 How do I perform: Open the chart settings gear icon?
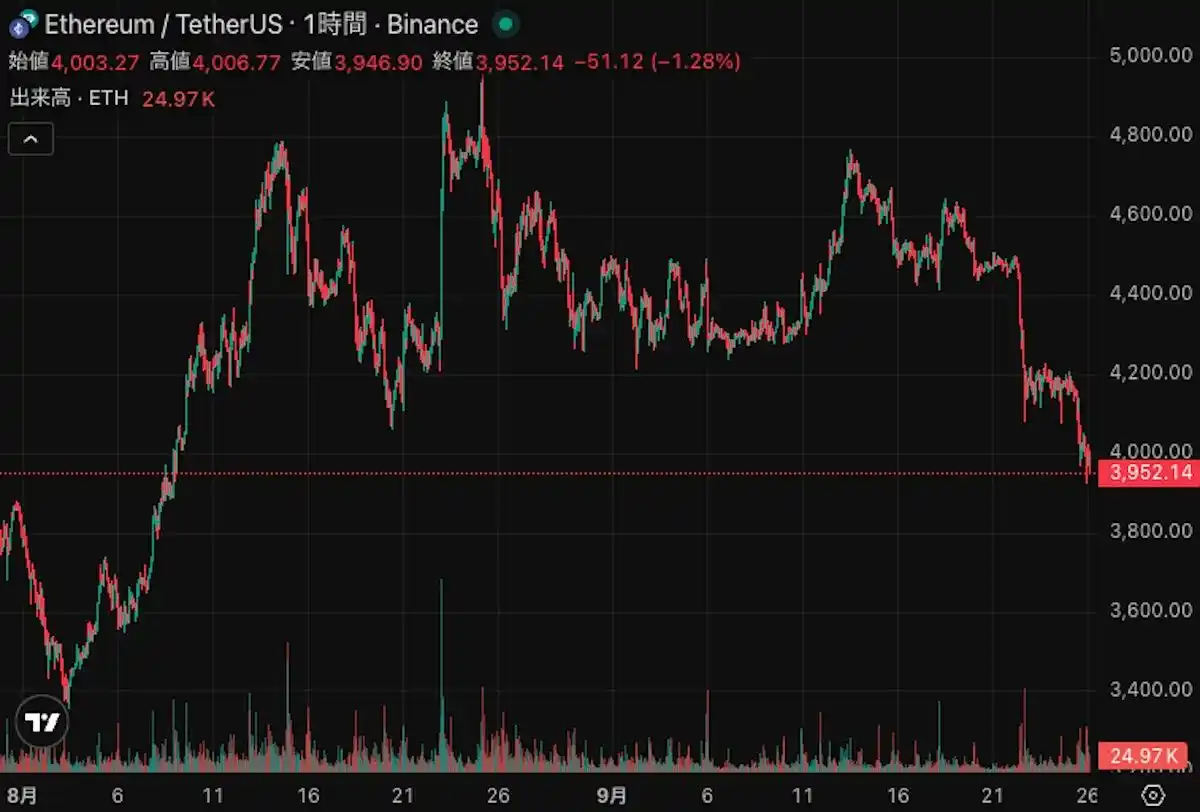pyautogui.click(x=1153, y=795)
